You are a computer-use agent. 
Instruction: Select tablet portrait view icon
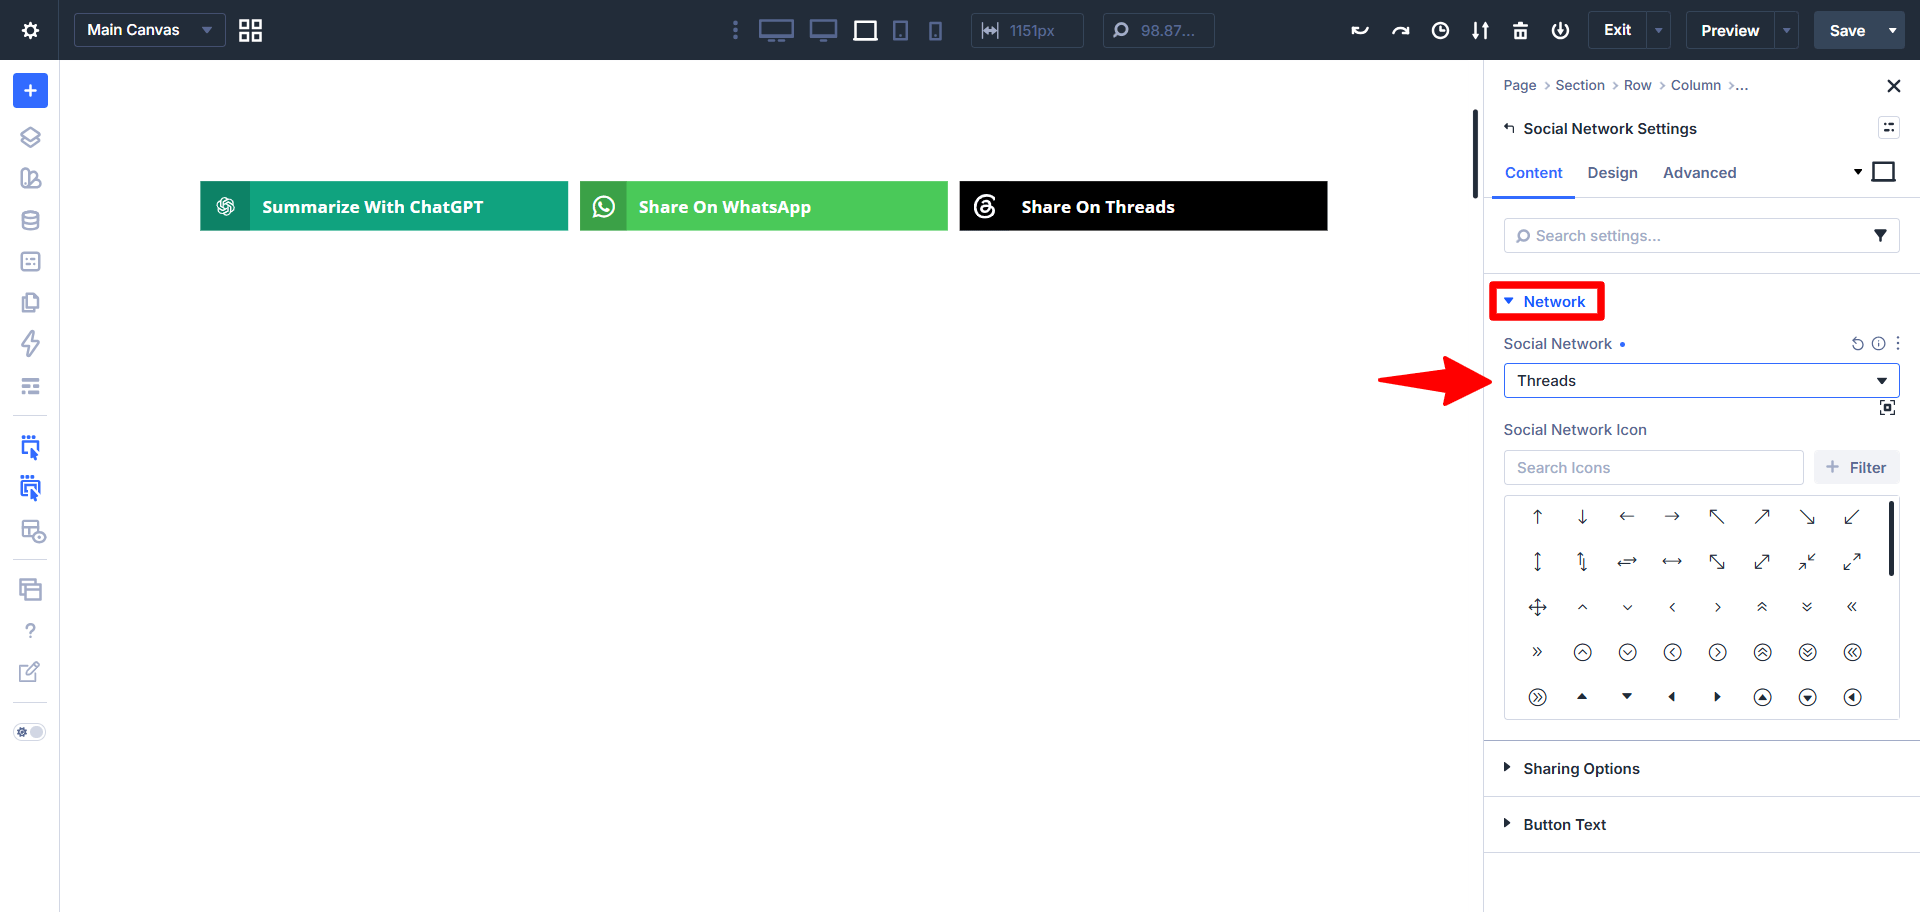[x=900, y=30]
